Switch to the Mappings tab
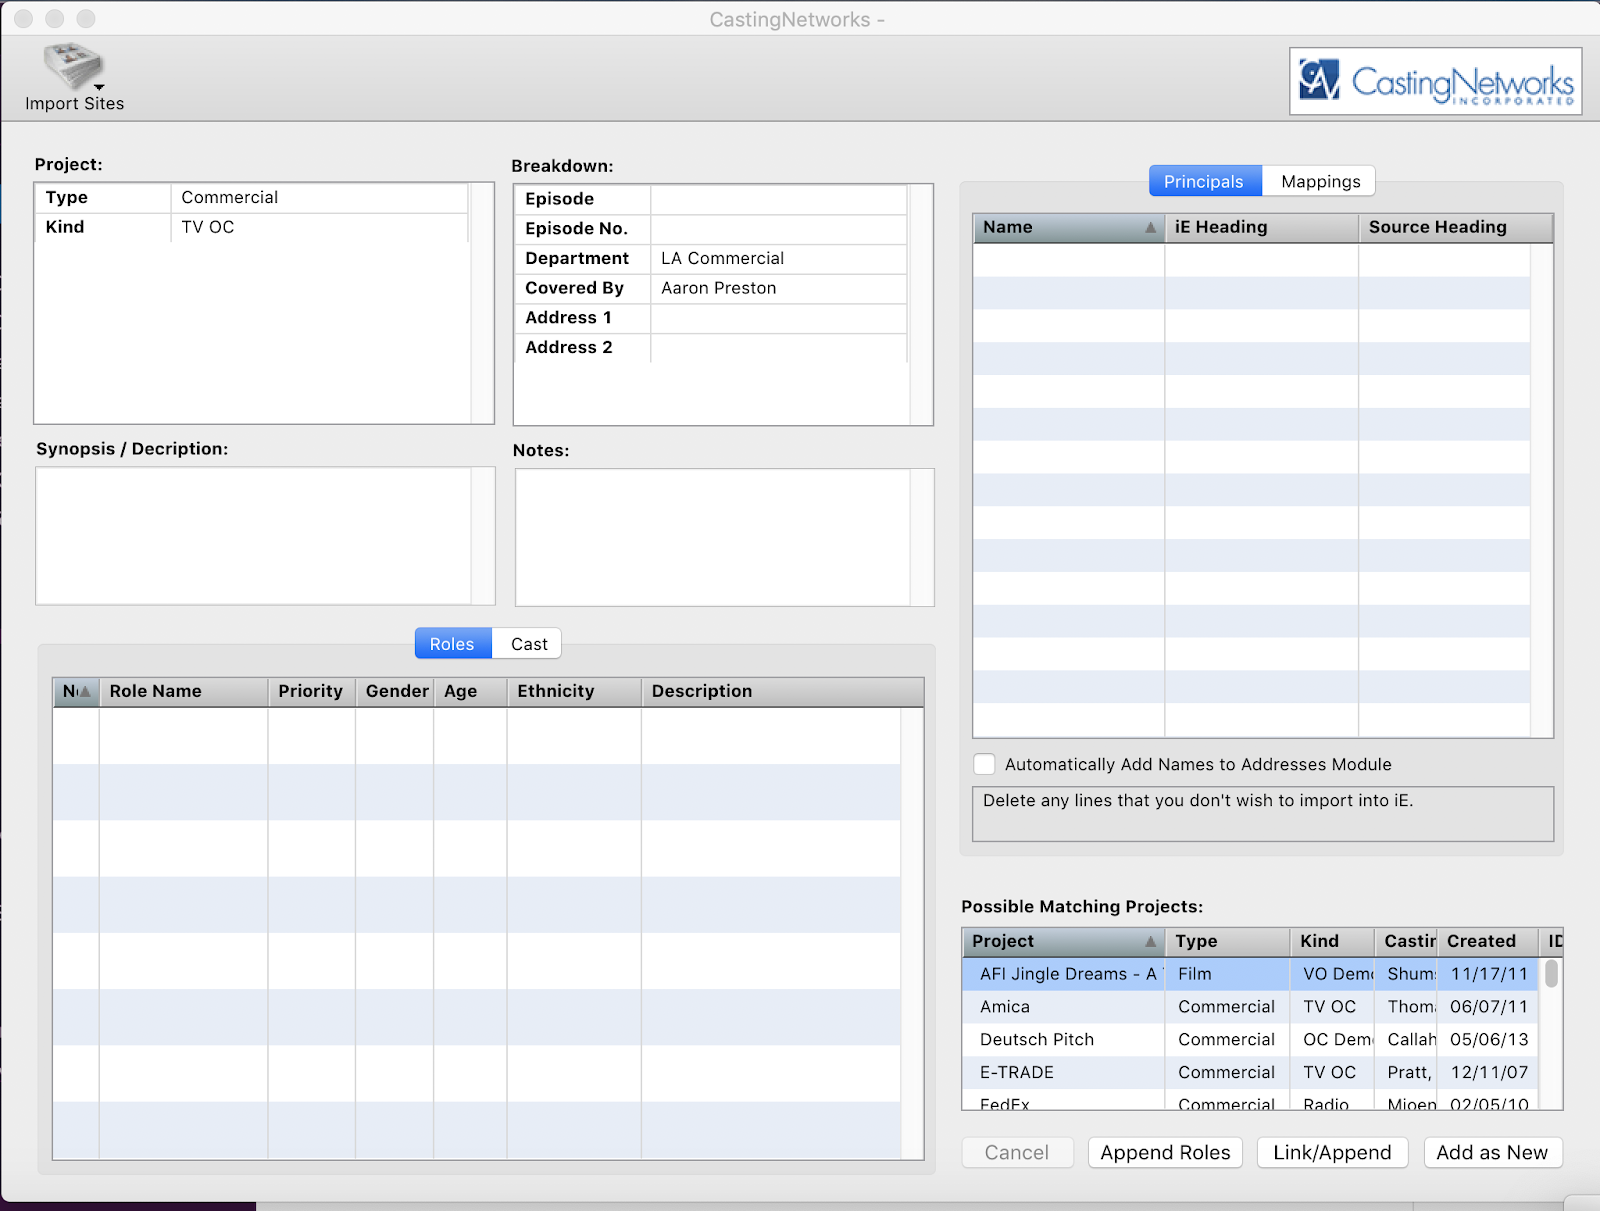Screen dimensions: 1600x1211 [1320, 181]
